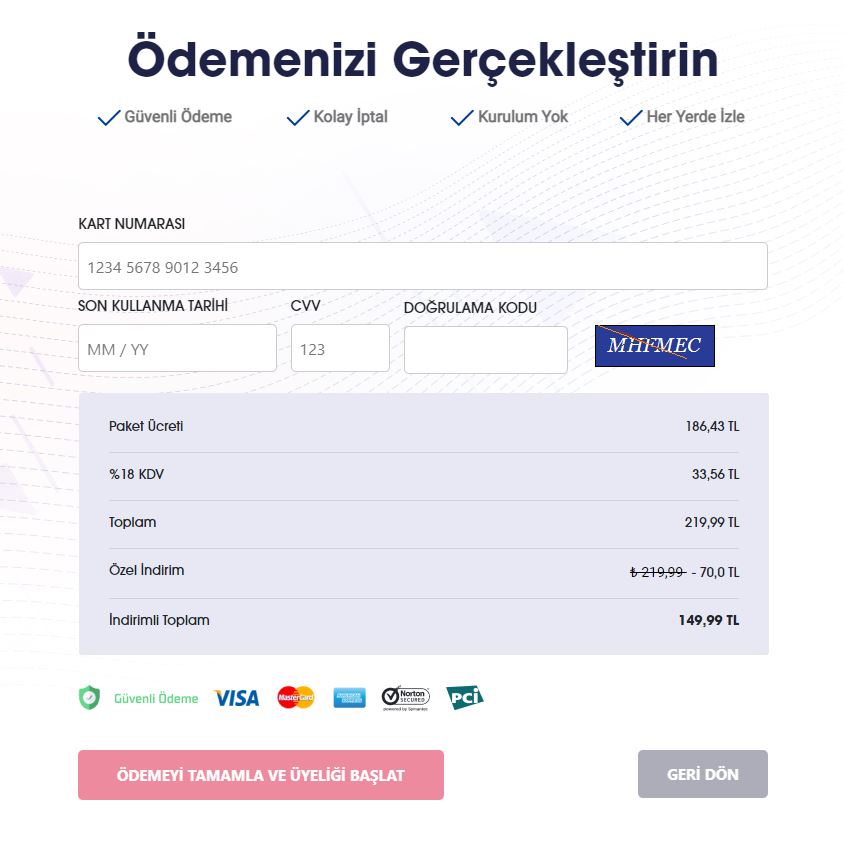Click the checkmark beside Kurulum Yok

(x=462, y=118)
